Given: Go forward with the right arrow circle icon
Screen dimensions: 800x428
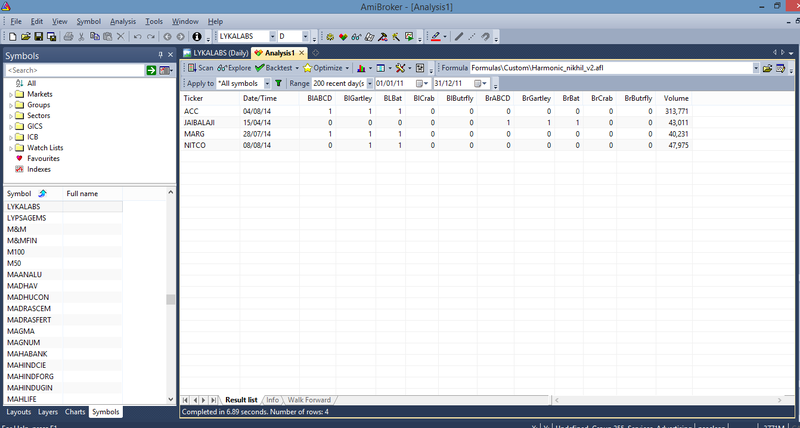Looking at the screenshot, I should coord(181,36).
